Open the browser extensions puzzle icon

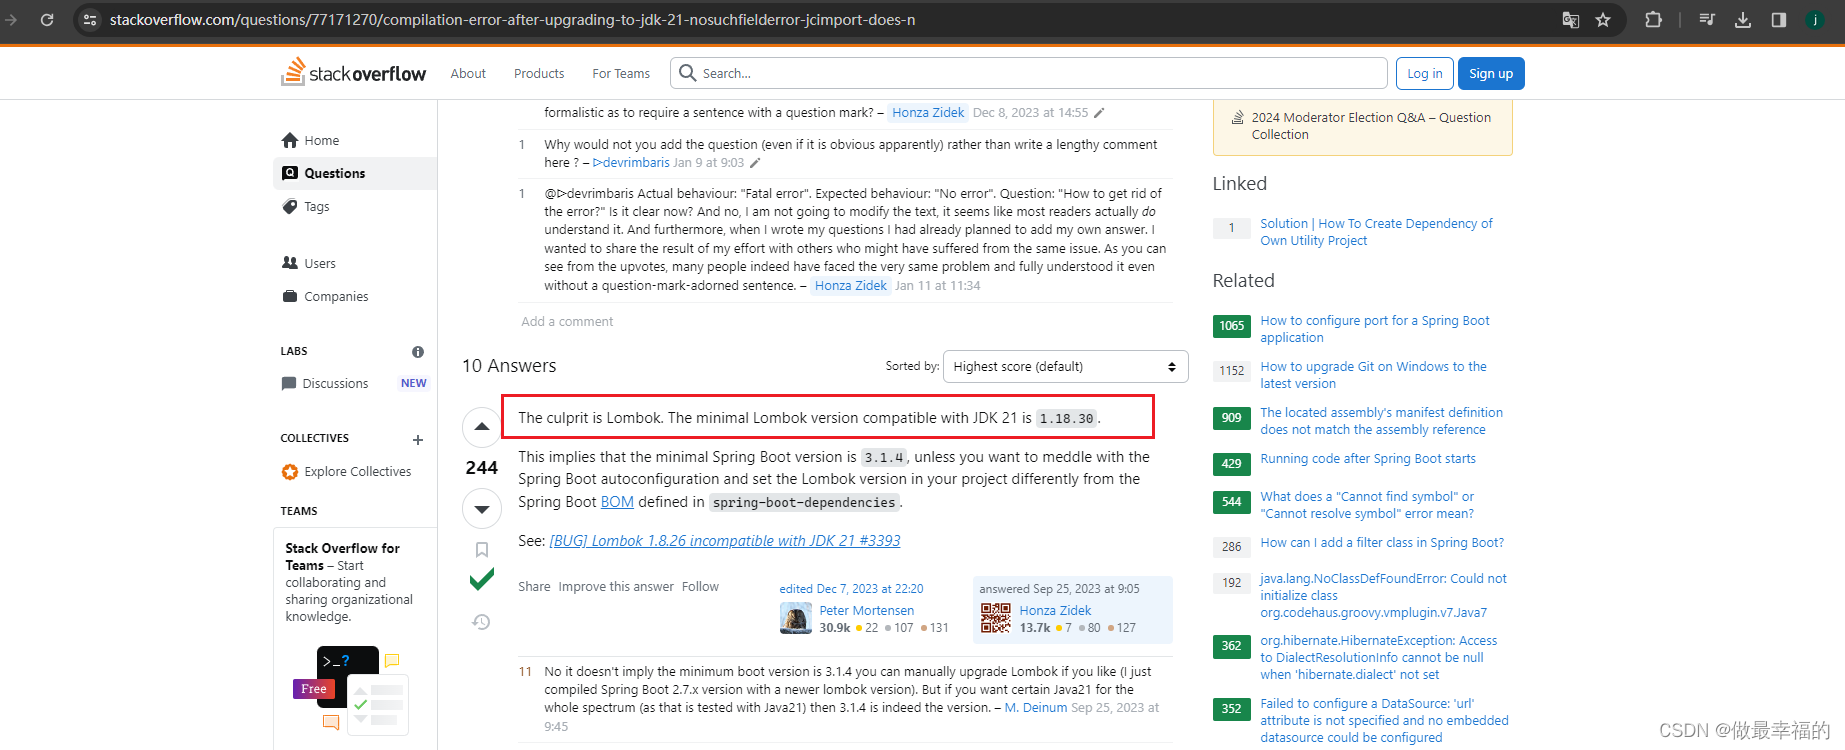pyautogui.click(x=1653, y=19)
